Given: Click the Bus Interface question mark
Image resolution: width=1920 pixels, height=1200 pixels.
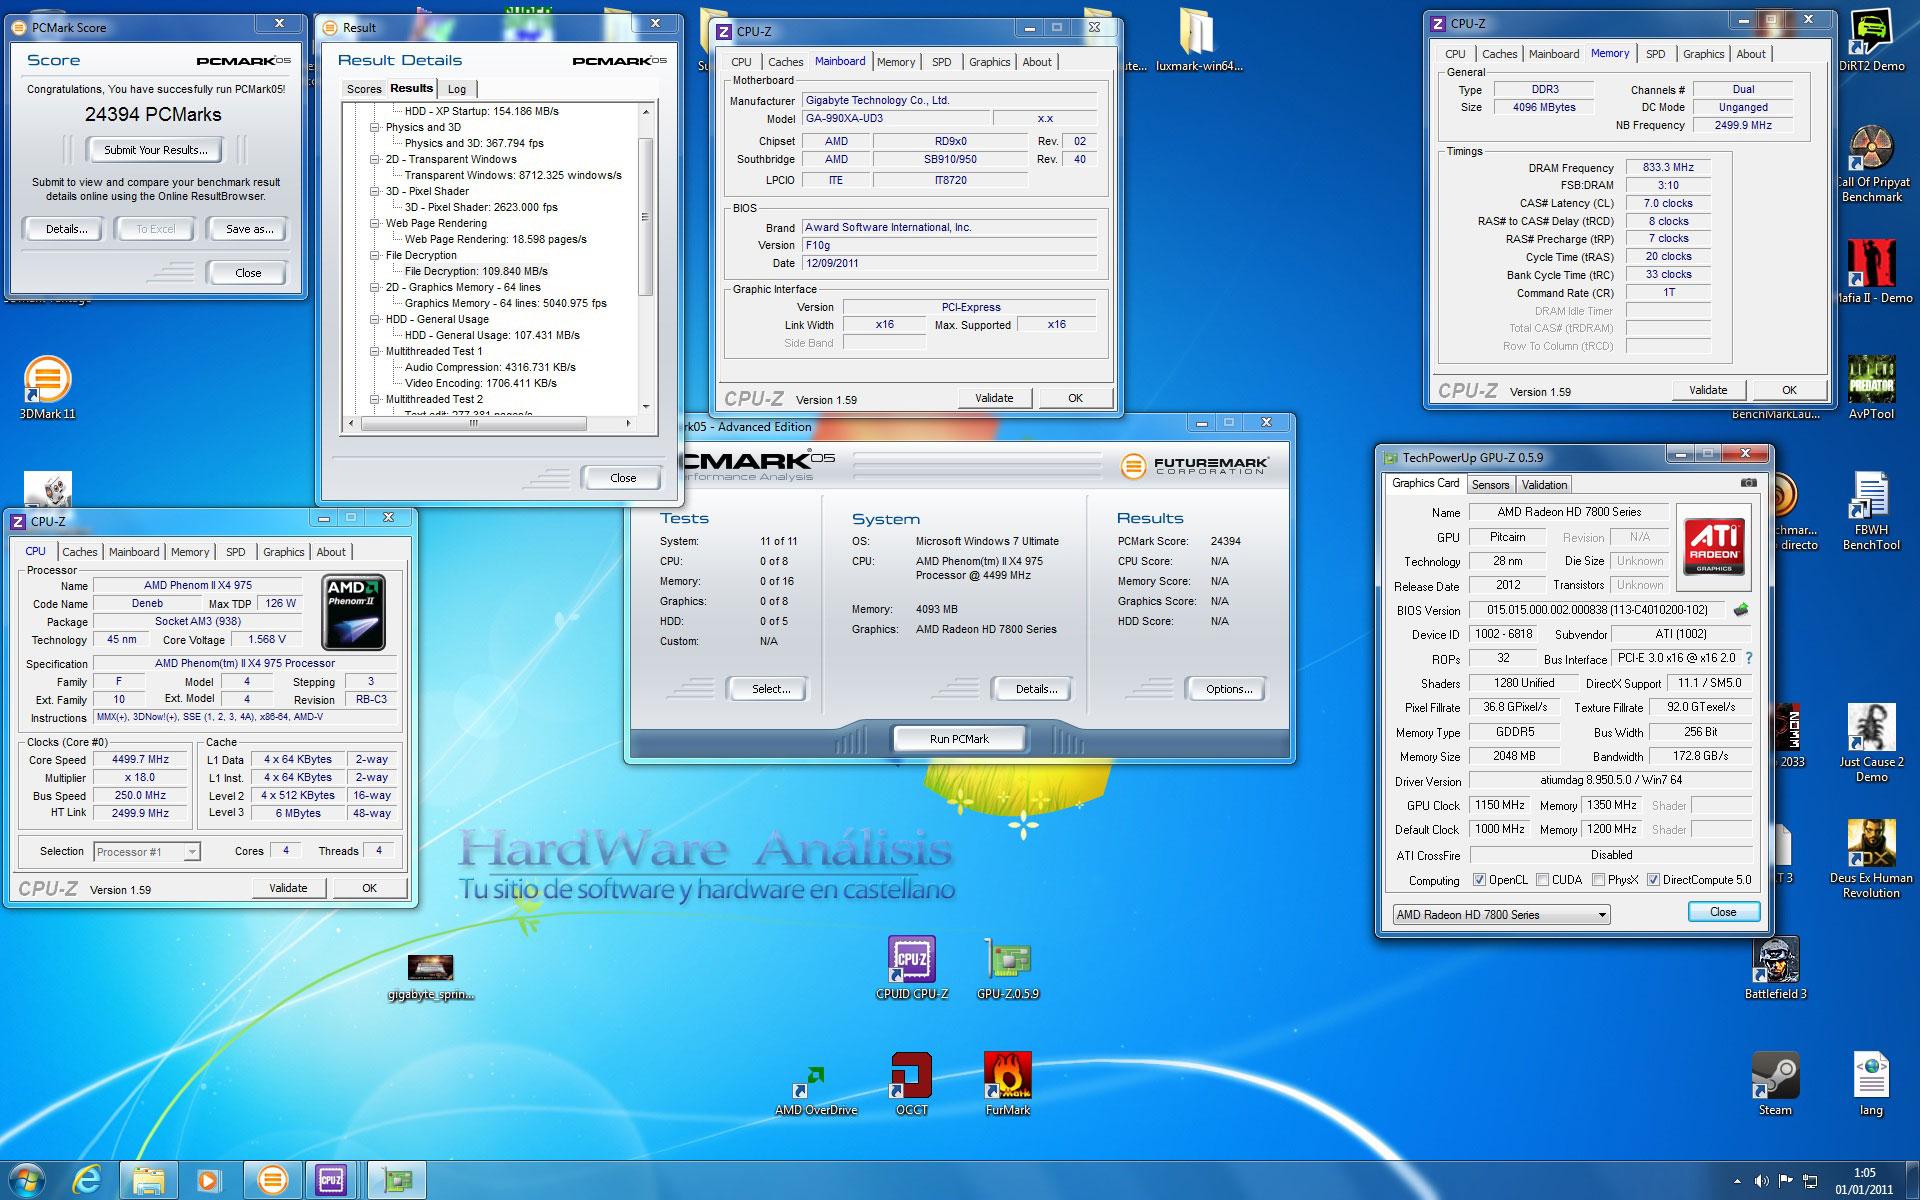Looking at the screenshot, I should 1748,658.
